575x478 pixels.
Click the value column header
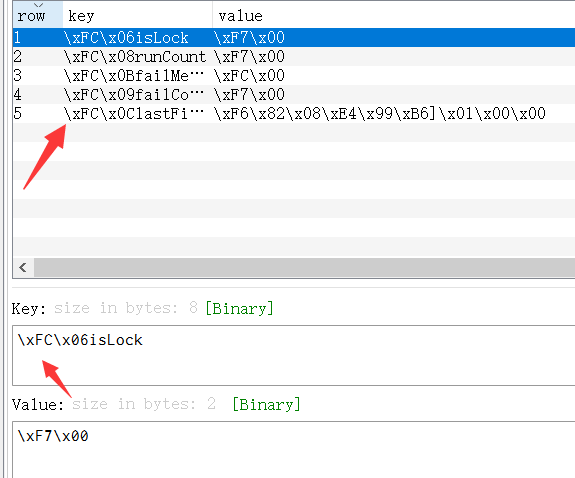coord(393,15)
